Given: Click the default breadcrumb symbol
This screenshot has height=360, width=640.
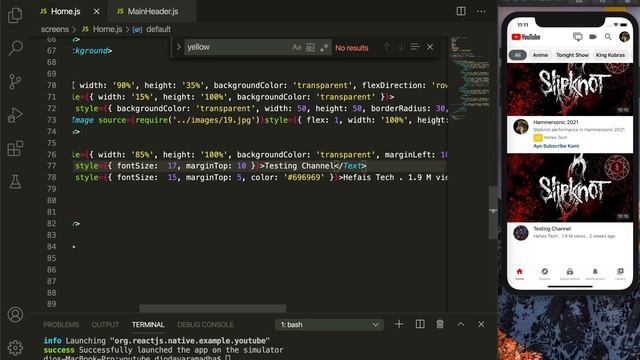Looking at the screenshot, I should [152, 29].
